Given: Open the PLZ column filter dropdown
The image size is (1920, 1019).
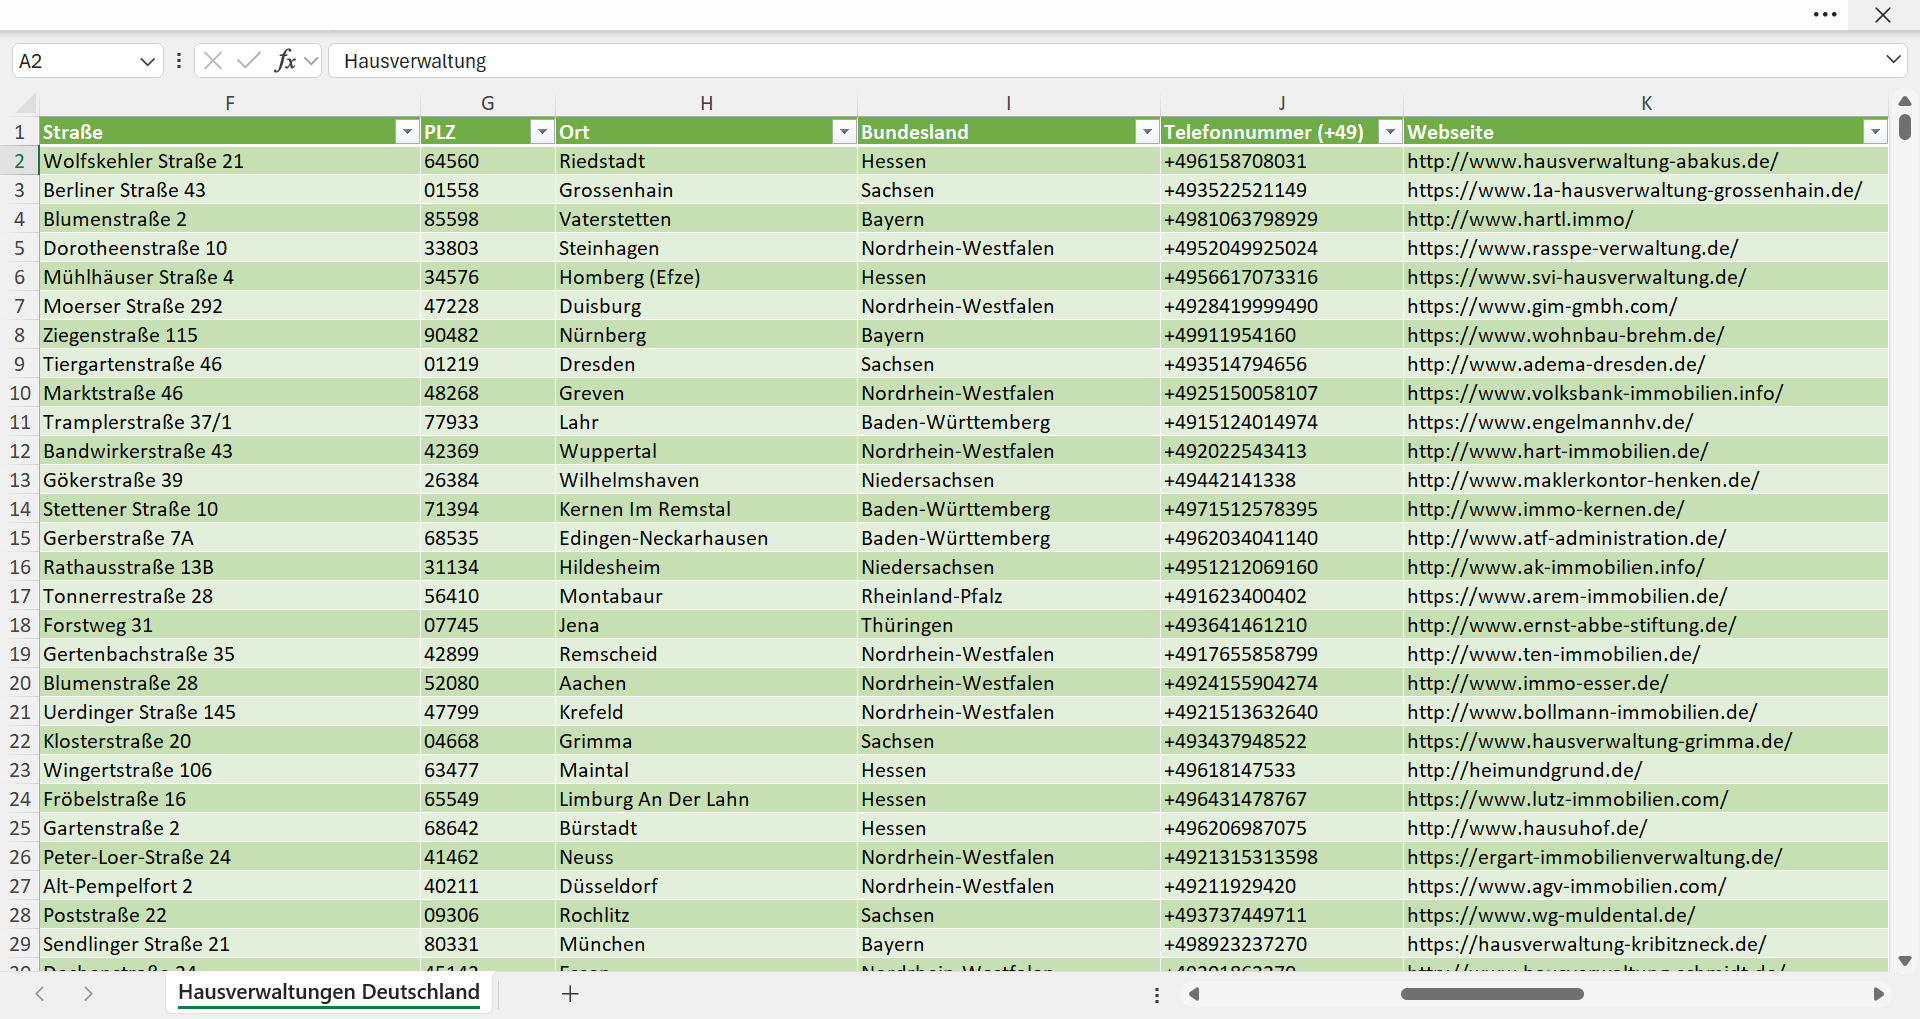Looking at the screenshot, I should click(x=541, y=132).
